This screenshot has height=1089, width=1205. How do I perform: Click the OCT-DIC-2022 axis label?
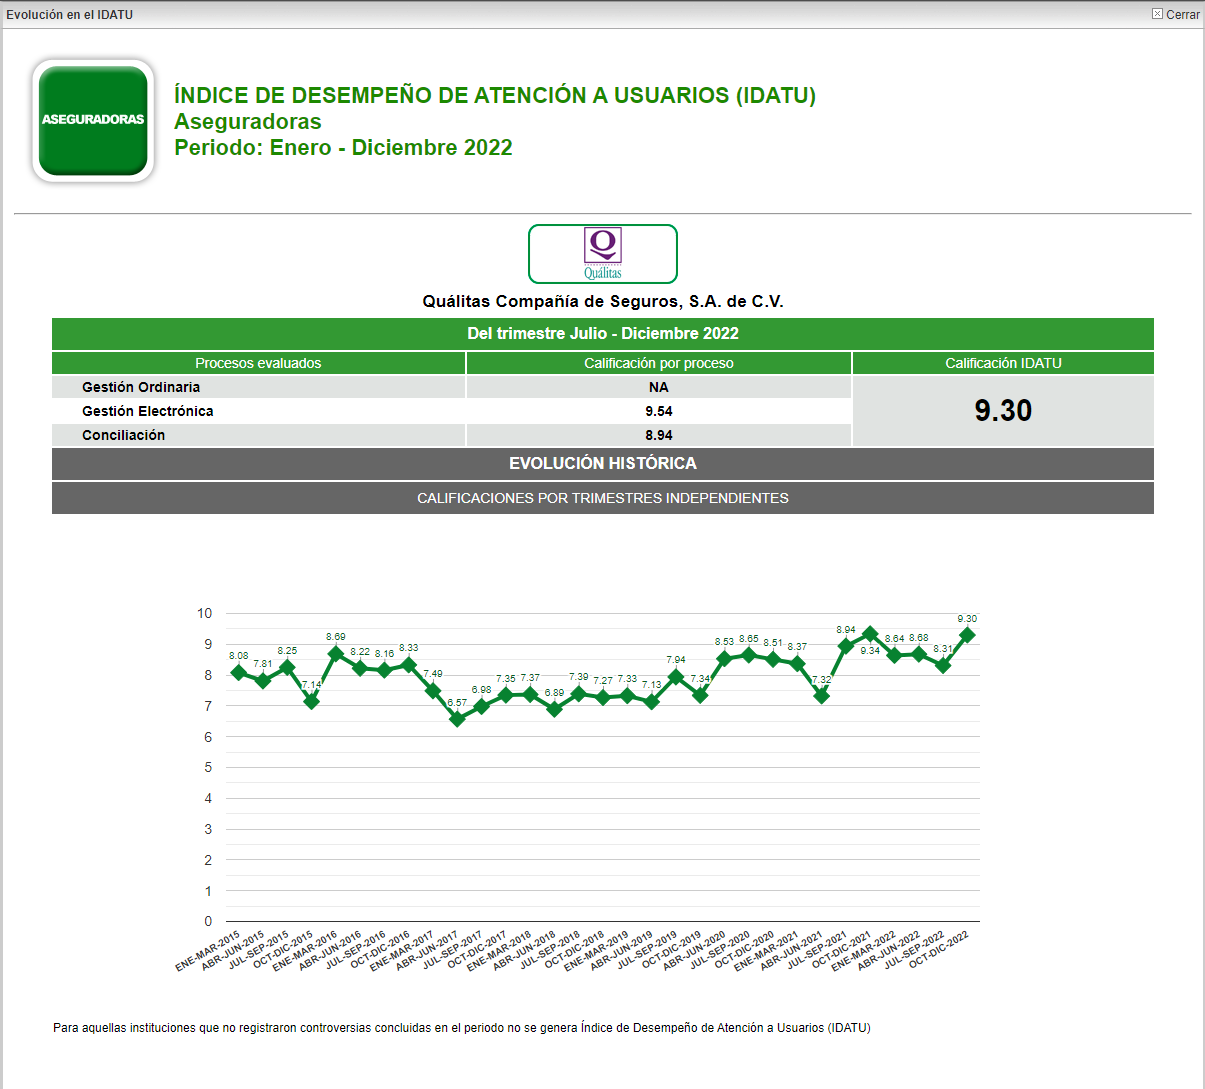pos(938,951)
